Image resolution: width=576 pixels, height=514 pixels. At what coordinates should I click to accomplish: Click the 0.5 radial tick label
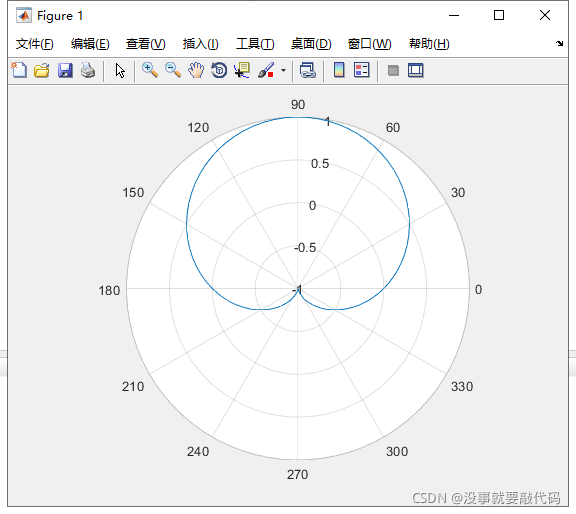[x=320, y=164]
